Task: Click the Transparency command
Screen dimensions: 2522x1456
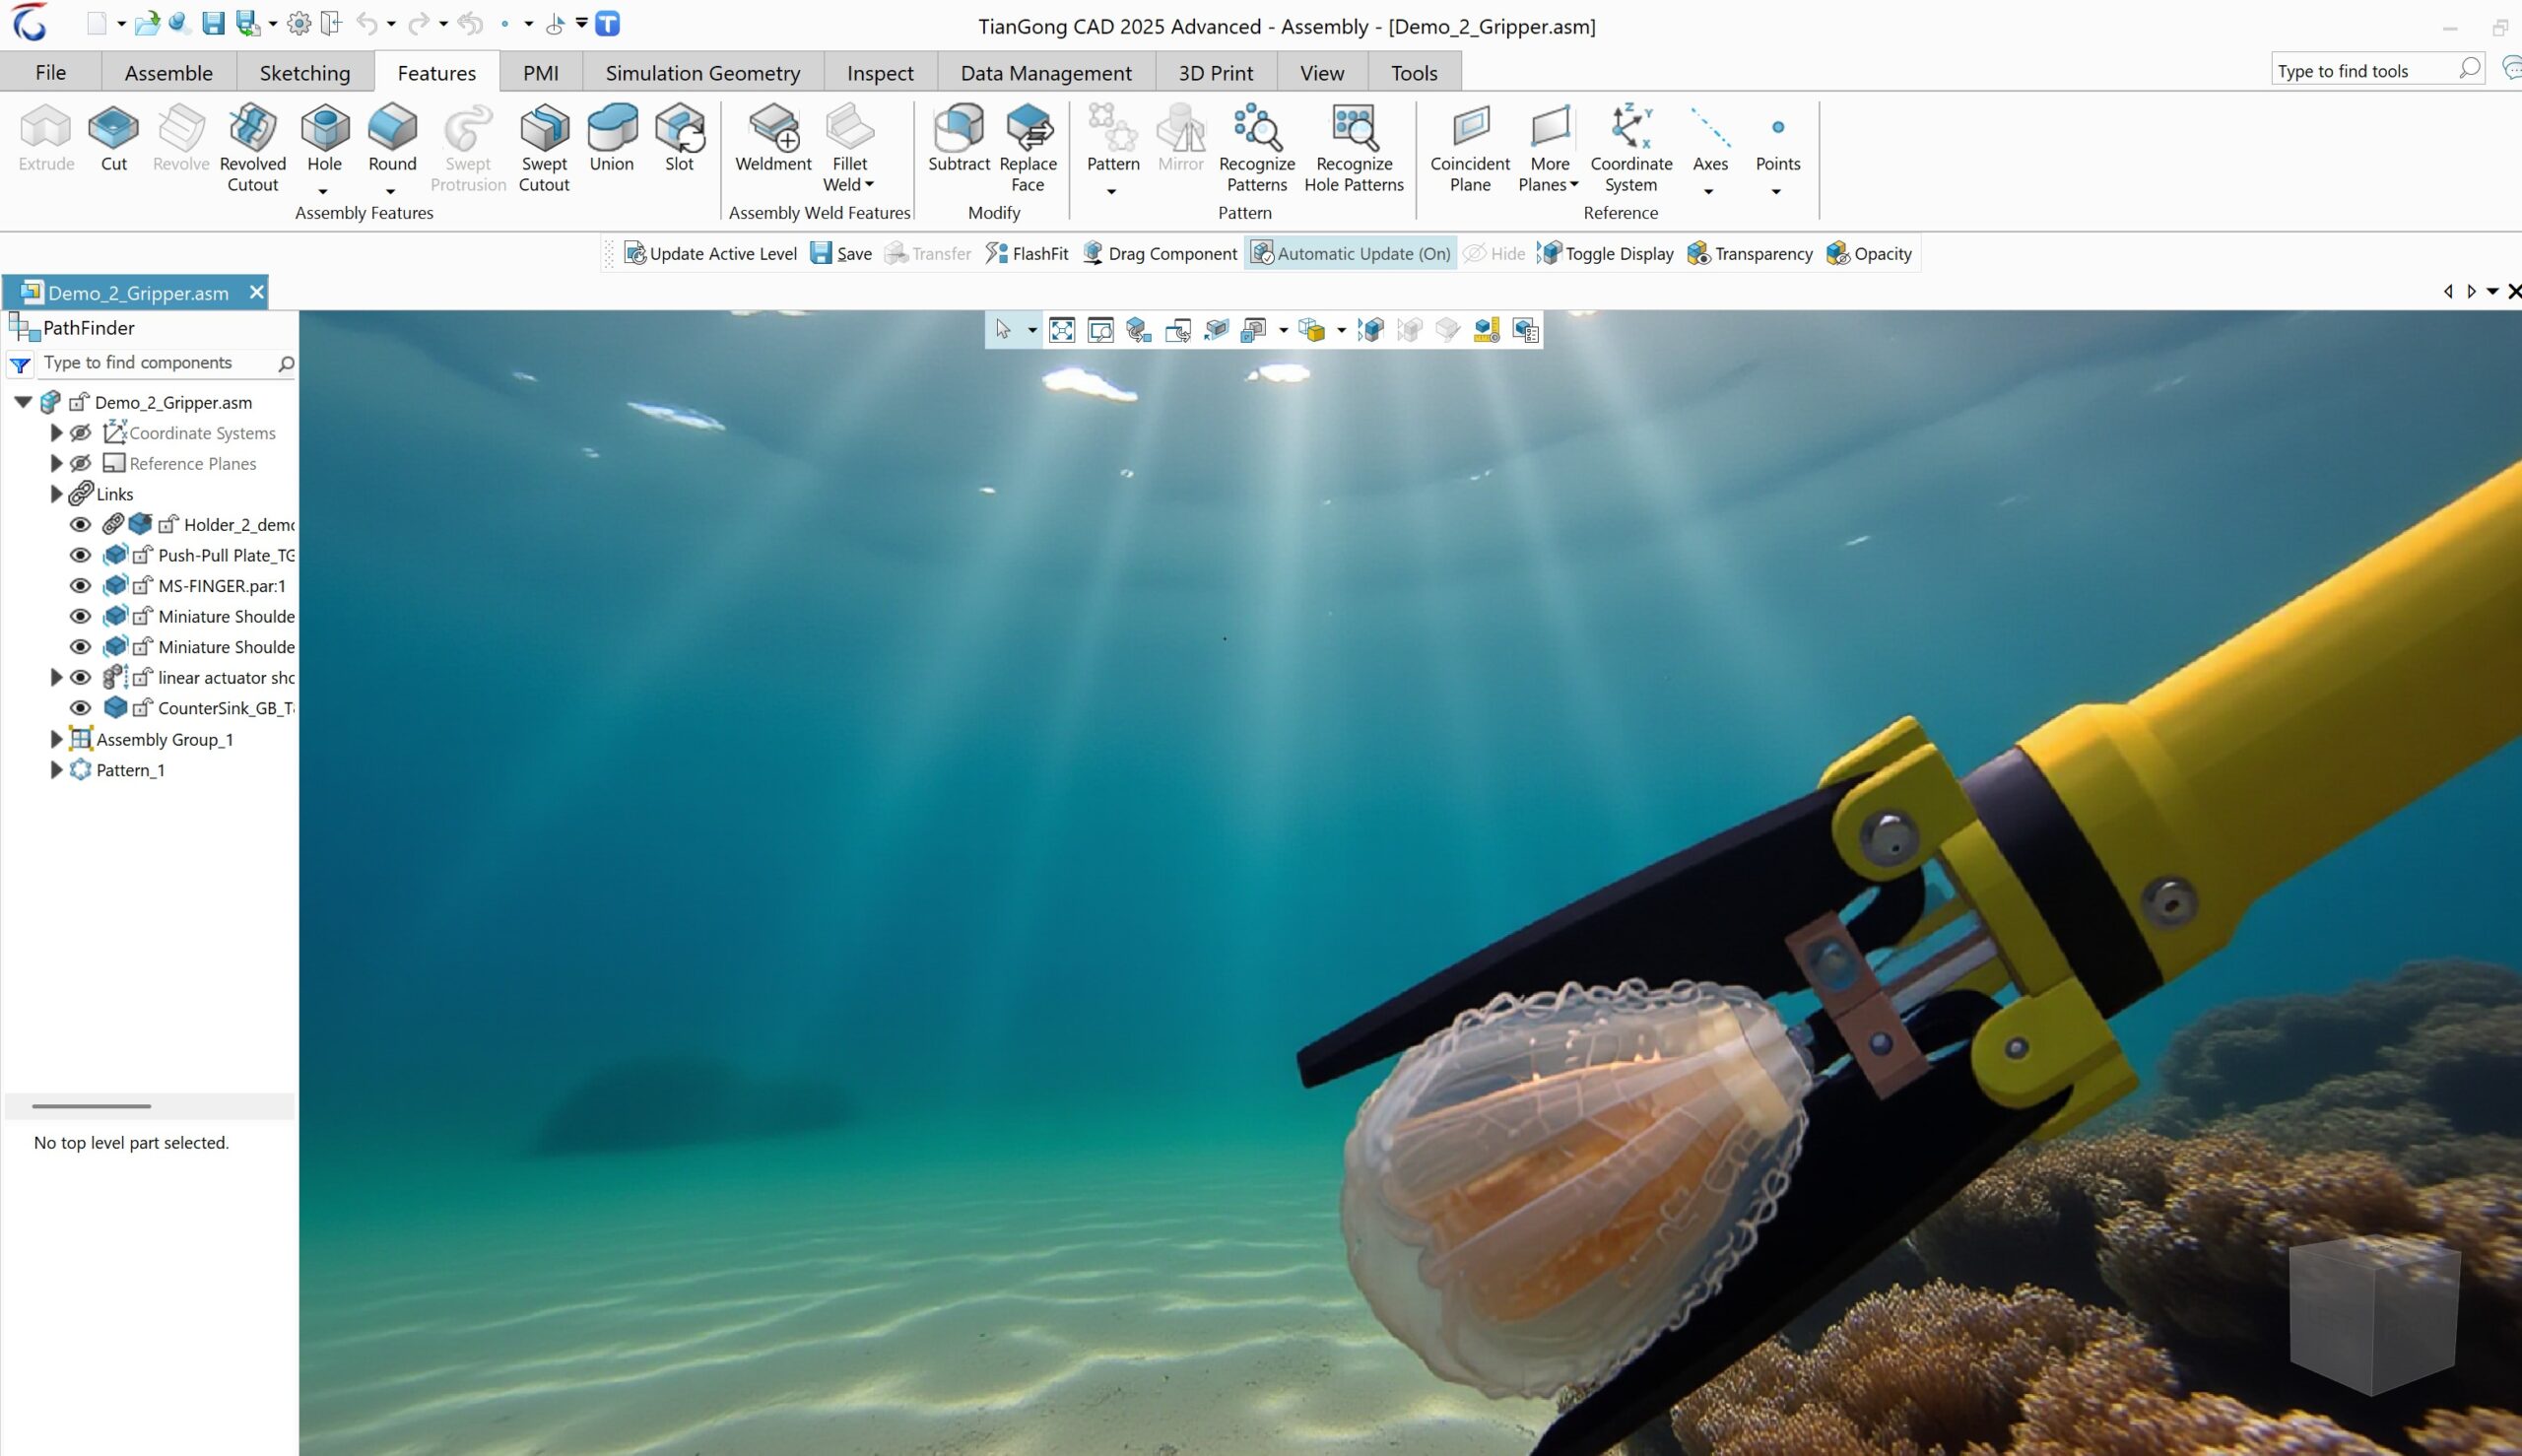Action: (1750, 253)
